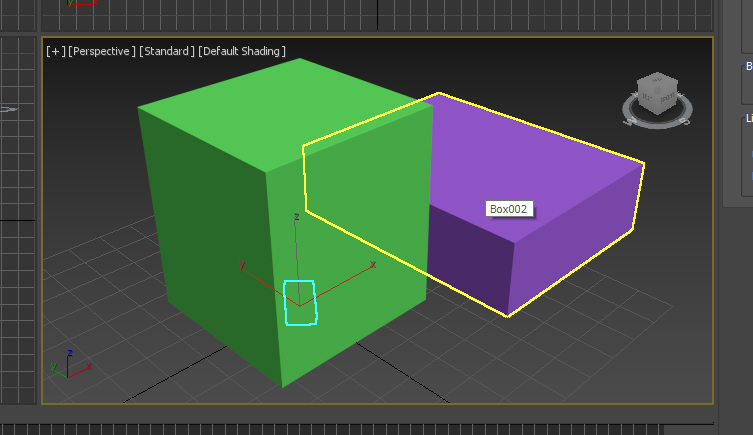
Task: Click the ViewCube cube in the viewport corner
Action: tap(657, 92)
